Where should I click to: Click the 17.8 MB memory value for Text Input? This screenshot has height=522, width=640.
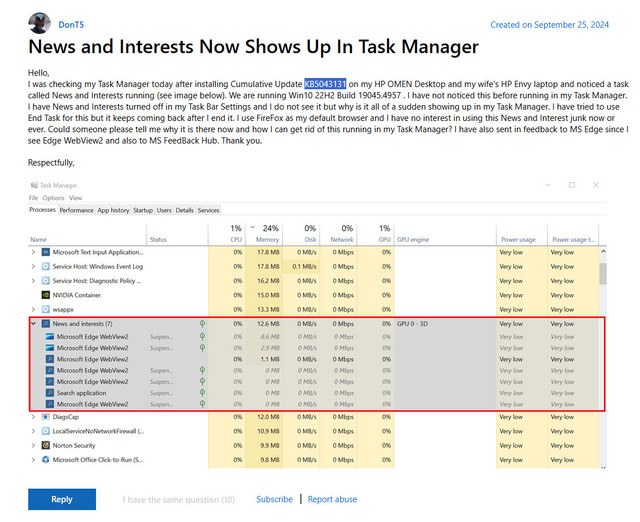click(x=268, y=252)
